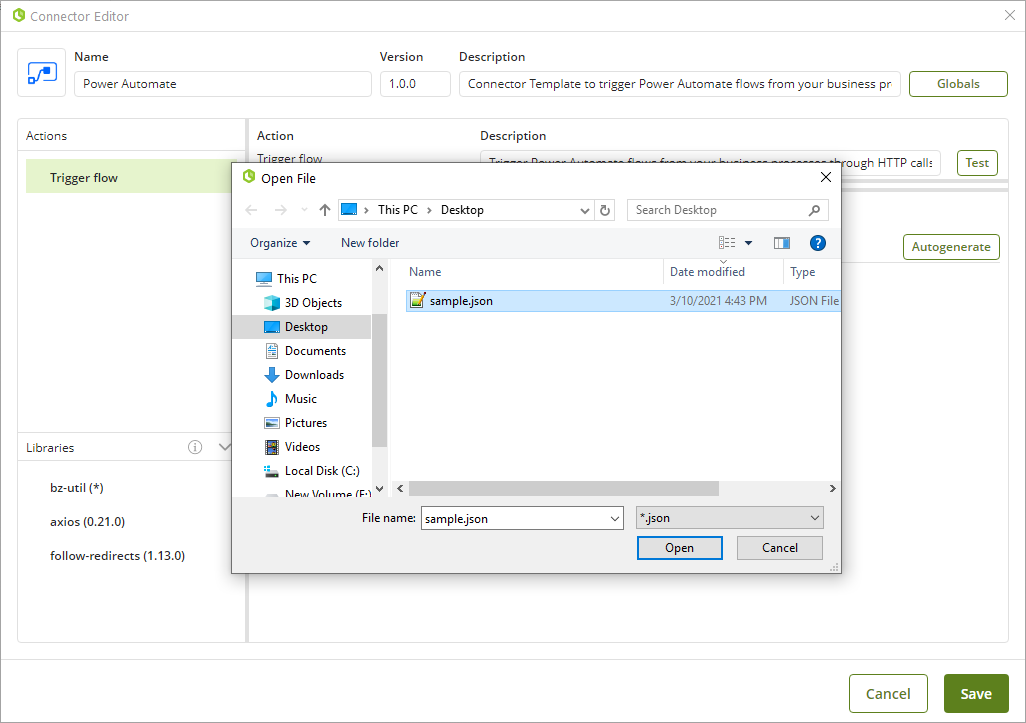Click the Version field showing 1.0.0
This screenshot has width=1026, height=723.
415,84
